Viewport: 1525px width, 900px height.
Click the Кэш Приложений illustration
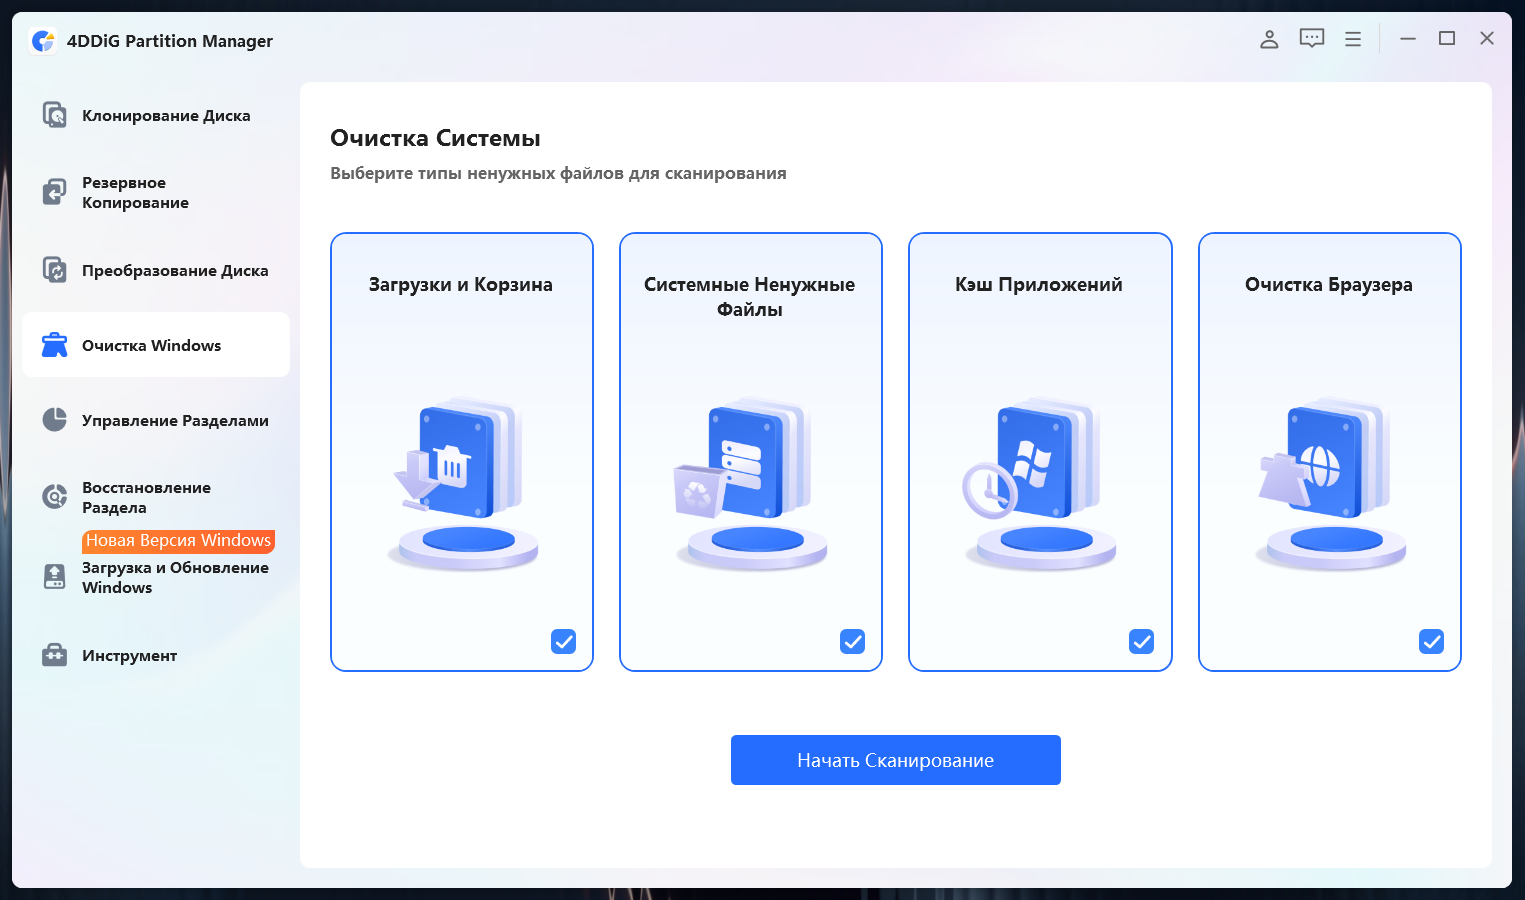[1040, 485]
